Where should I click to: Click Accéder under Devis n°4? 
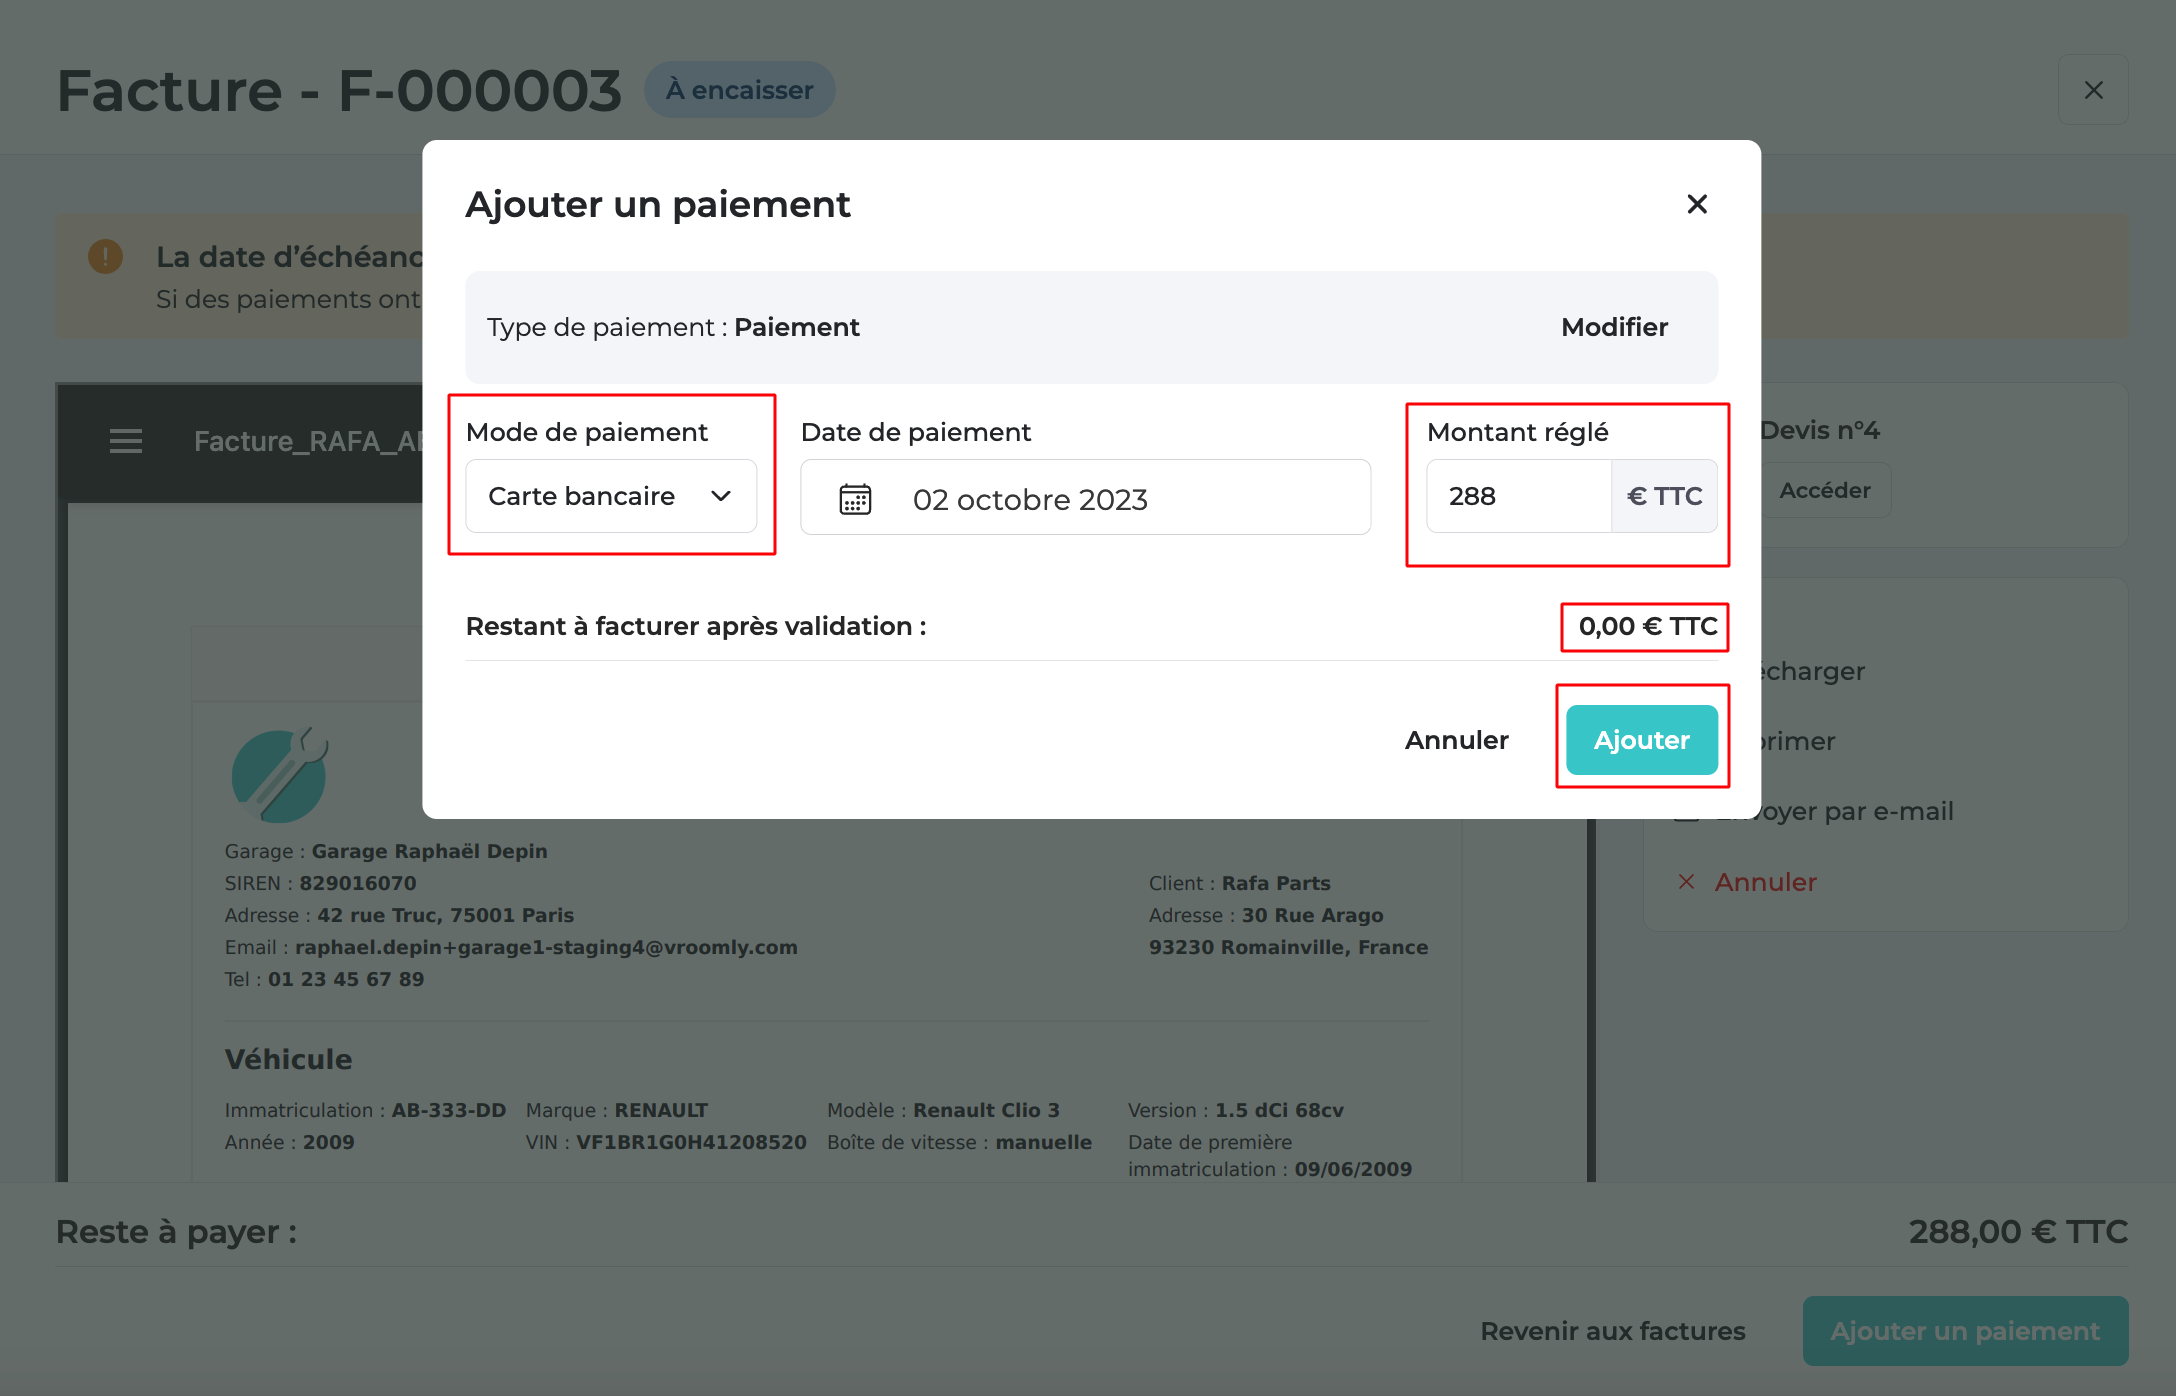coord(1824,490)
